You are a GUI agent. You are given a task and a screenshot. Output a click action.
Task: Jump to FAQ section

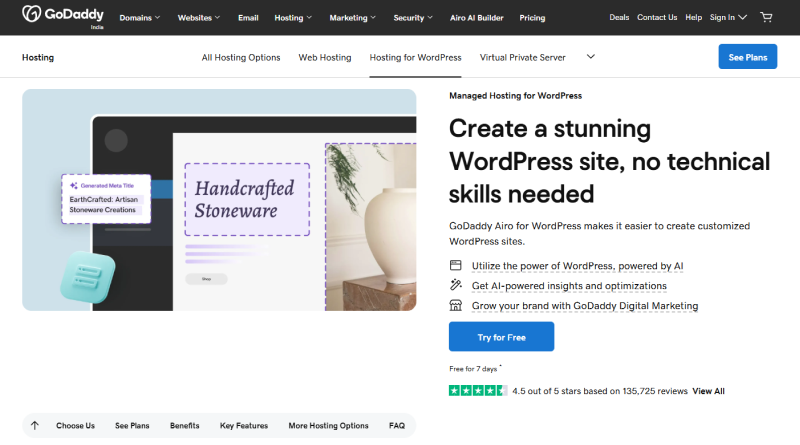397,426
